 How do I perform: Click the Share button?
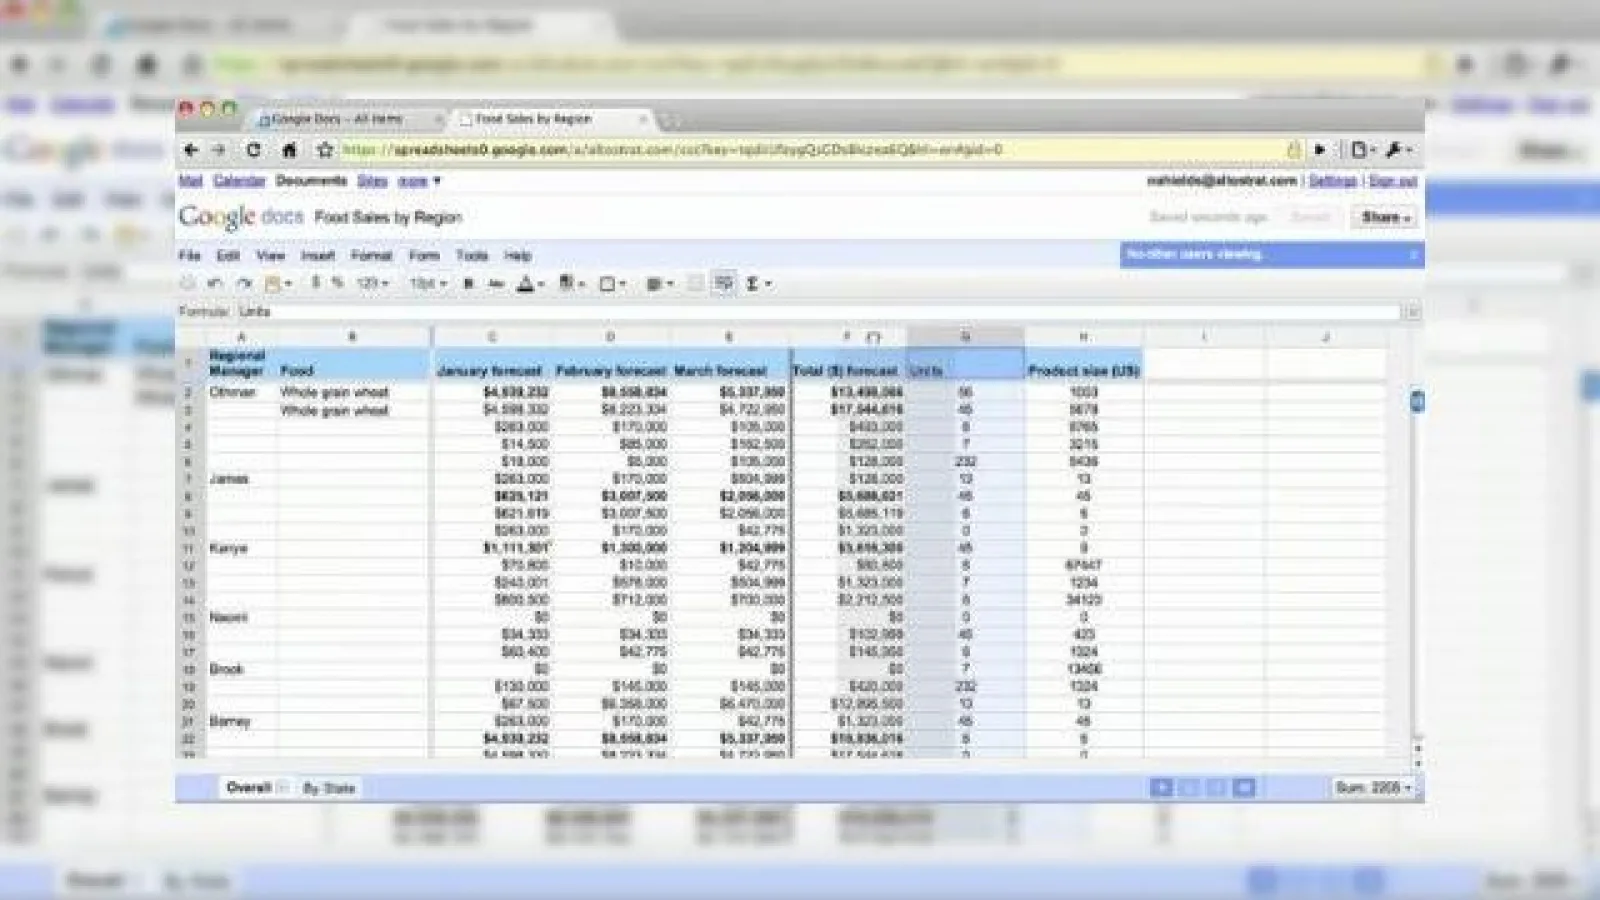pos(1385,217)
